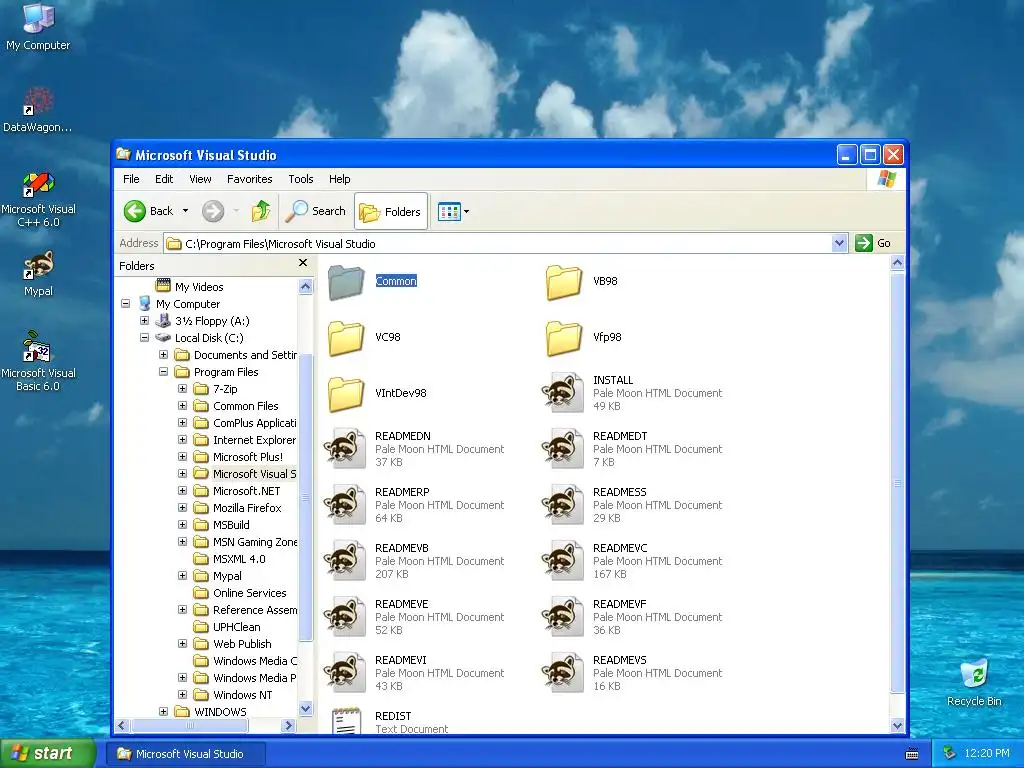Image resolution: width=1024 pixels, height=768 pixels.
Task: Click the system tray clock
Action: (987, 754)
